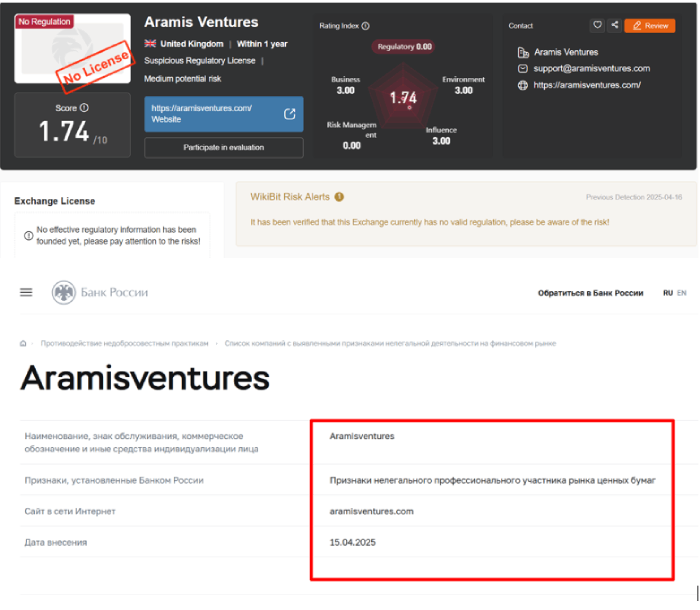Viewport: 700px width, 610px height.
Task: Click the WikiBit Risk Alerts warning icon
Action: click(339, 197)
